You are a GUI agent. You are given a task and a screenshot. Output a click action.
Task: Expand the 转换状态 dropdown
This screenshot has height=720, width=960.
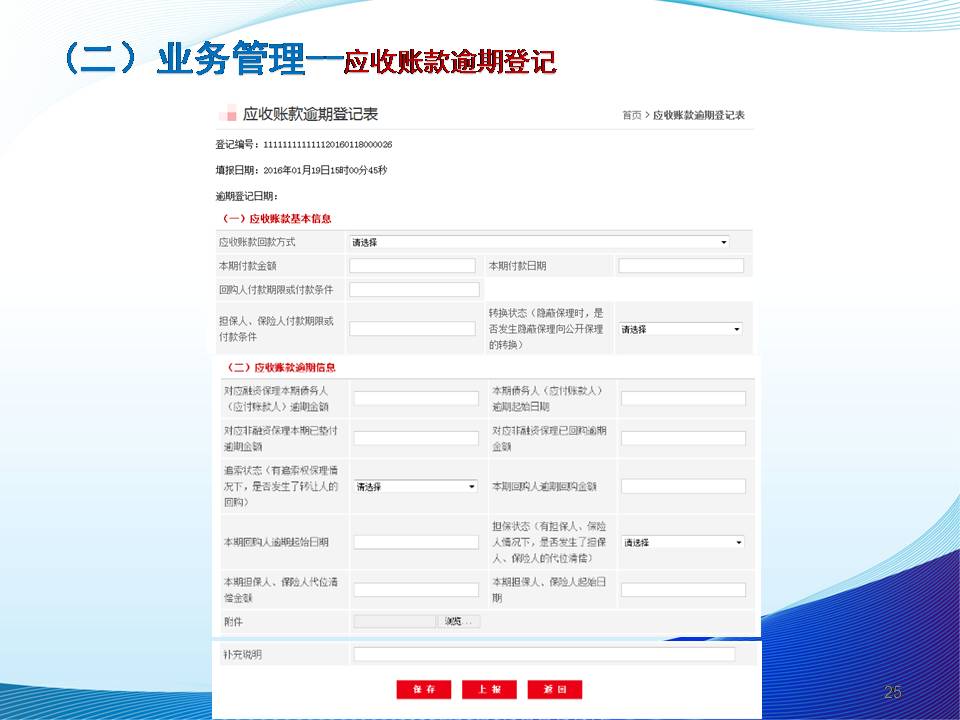click(680, 329)
